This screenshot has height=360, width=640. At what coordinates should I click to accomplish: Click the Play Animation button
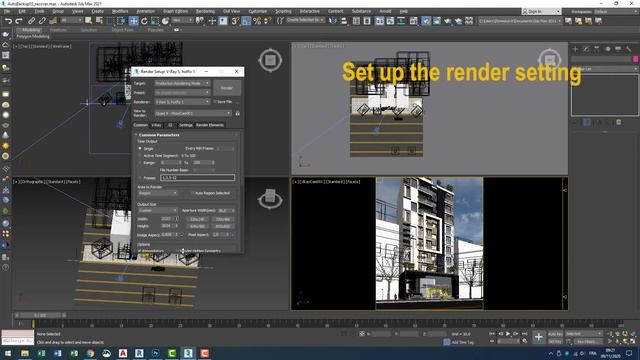coord(508,334)
